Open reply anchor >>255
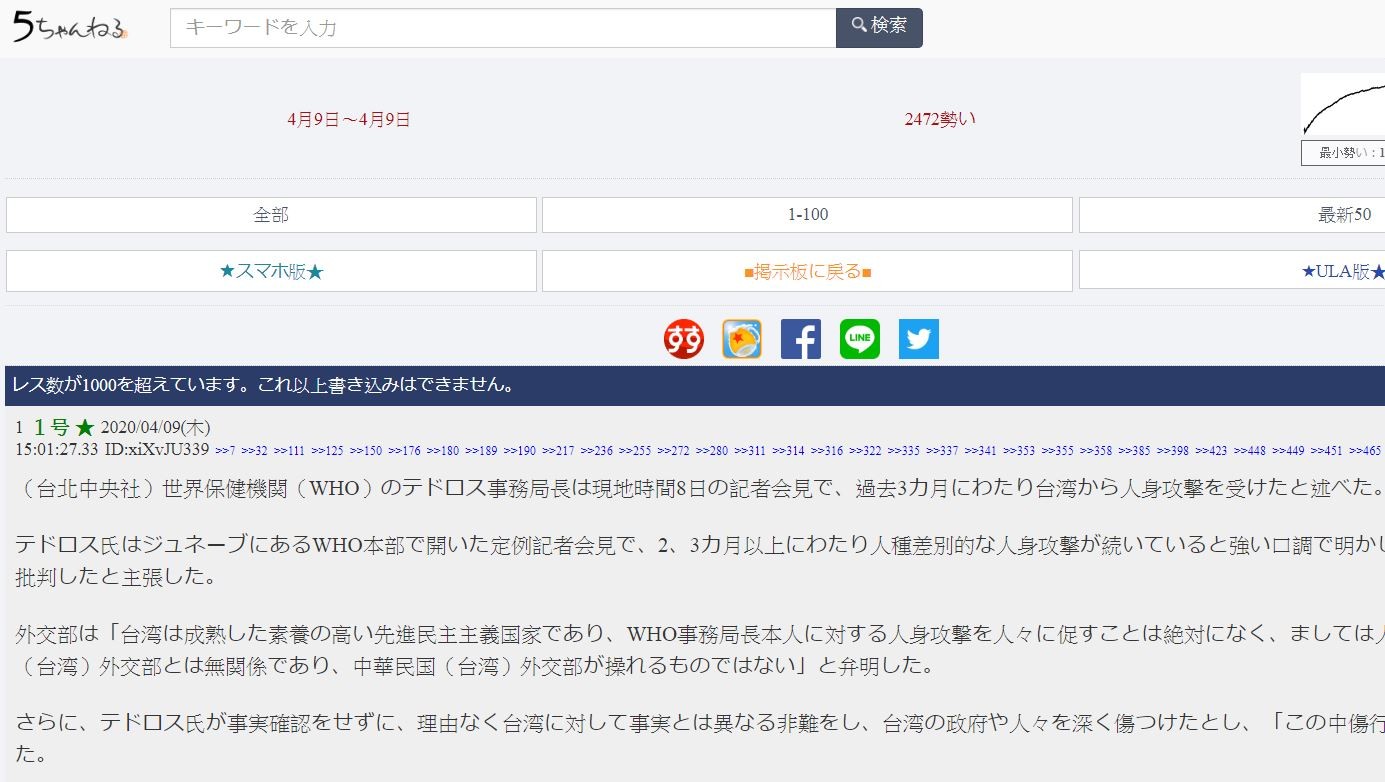Screen dimensions: 1385x782 point(635,450)
